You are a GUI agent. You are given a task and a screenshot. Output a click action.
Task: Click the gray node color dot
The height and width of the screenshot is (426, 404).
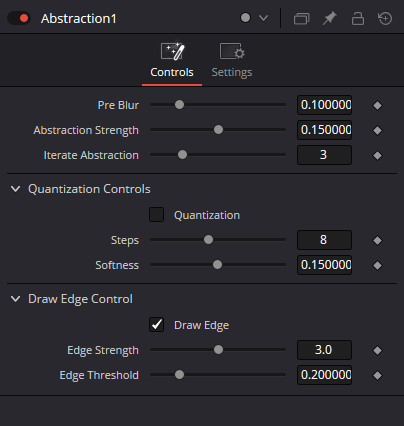coord(245,18)
